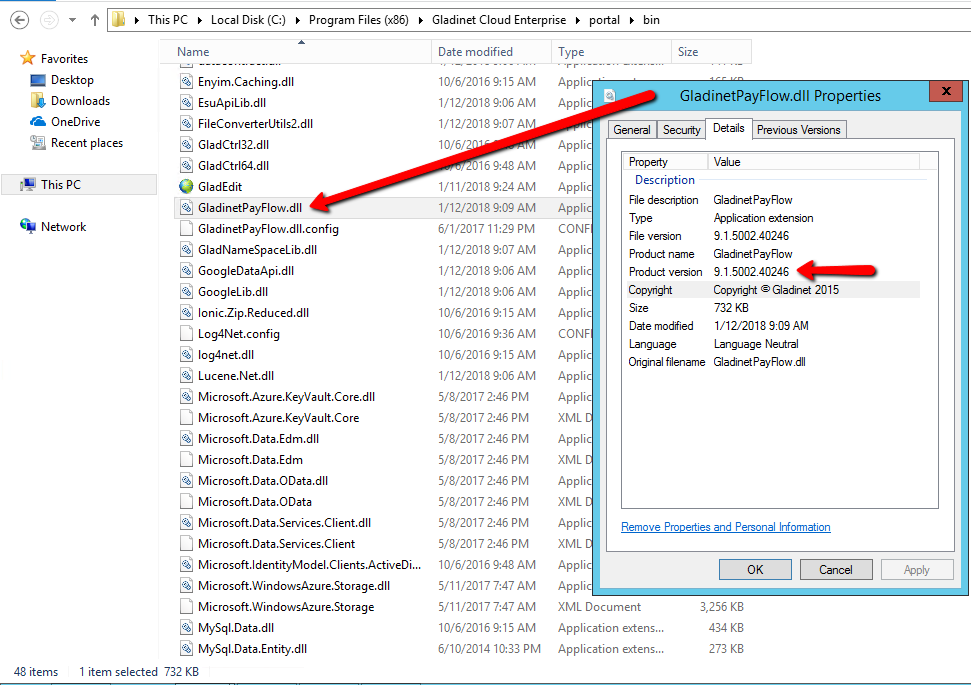Select the EsuApiLib.dll file icon
Screen dimensions: 971x685
pos(186,103)
